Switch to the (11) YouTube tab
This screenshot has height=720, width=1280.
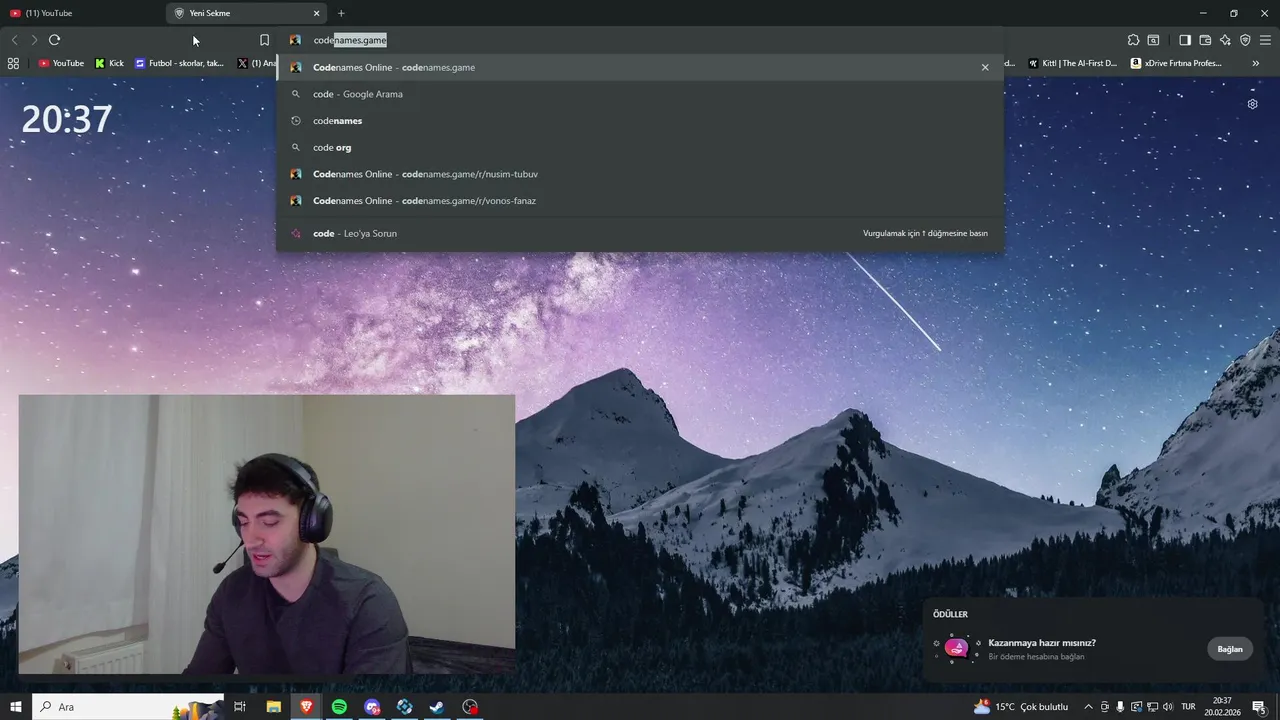[82, 13]
